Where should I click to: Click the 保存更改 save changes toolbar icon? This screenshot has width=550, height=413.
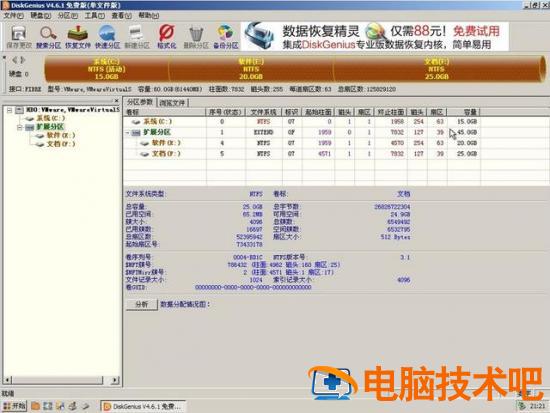(19, 37)
